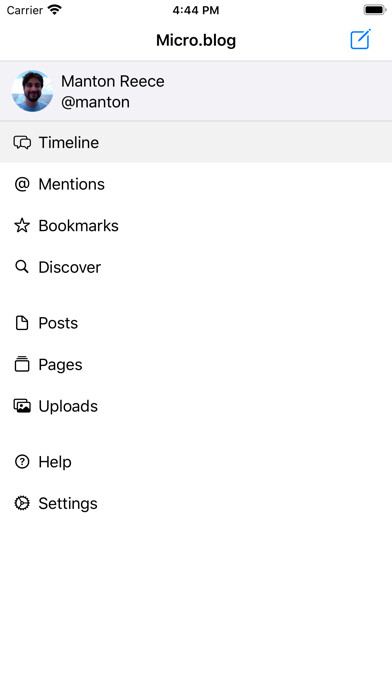The width and height of the screenshot is (392, 696).
Task: Click the Help question mark icon
Action: pyautogui.click(x=22, y=462)
